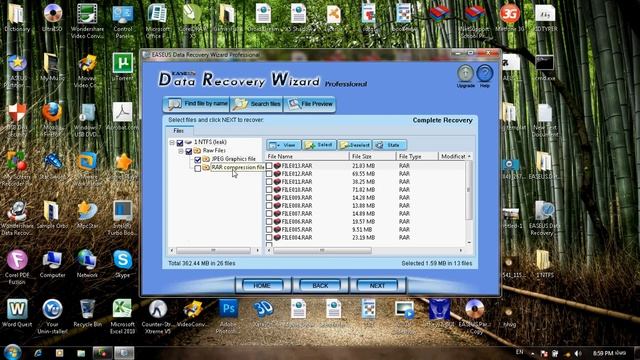This screenshot has height=360, width=640.
Task: Open the File Preview button
Action: click(309, 104)
